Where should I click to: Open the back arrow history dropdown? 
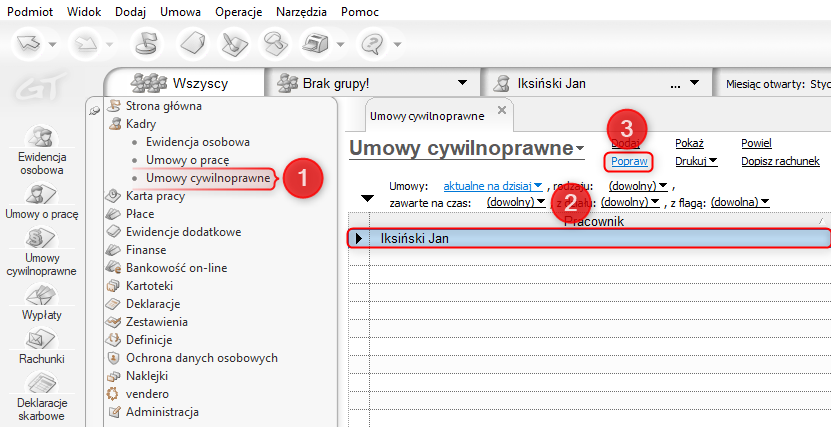point(52,45)
